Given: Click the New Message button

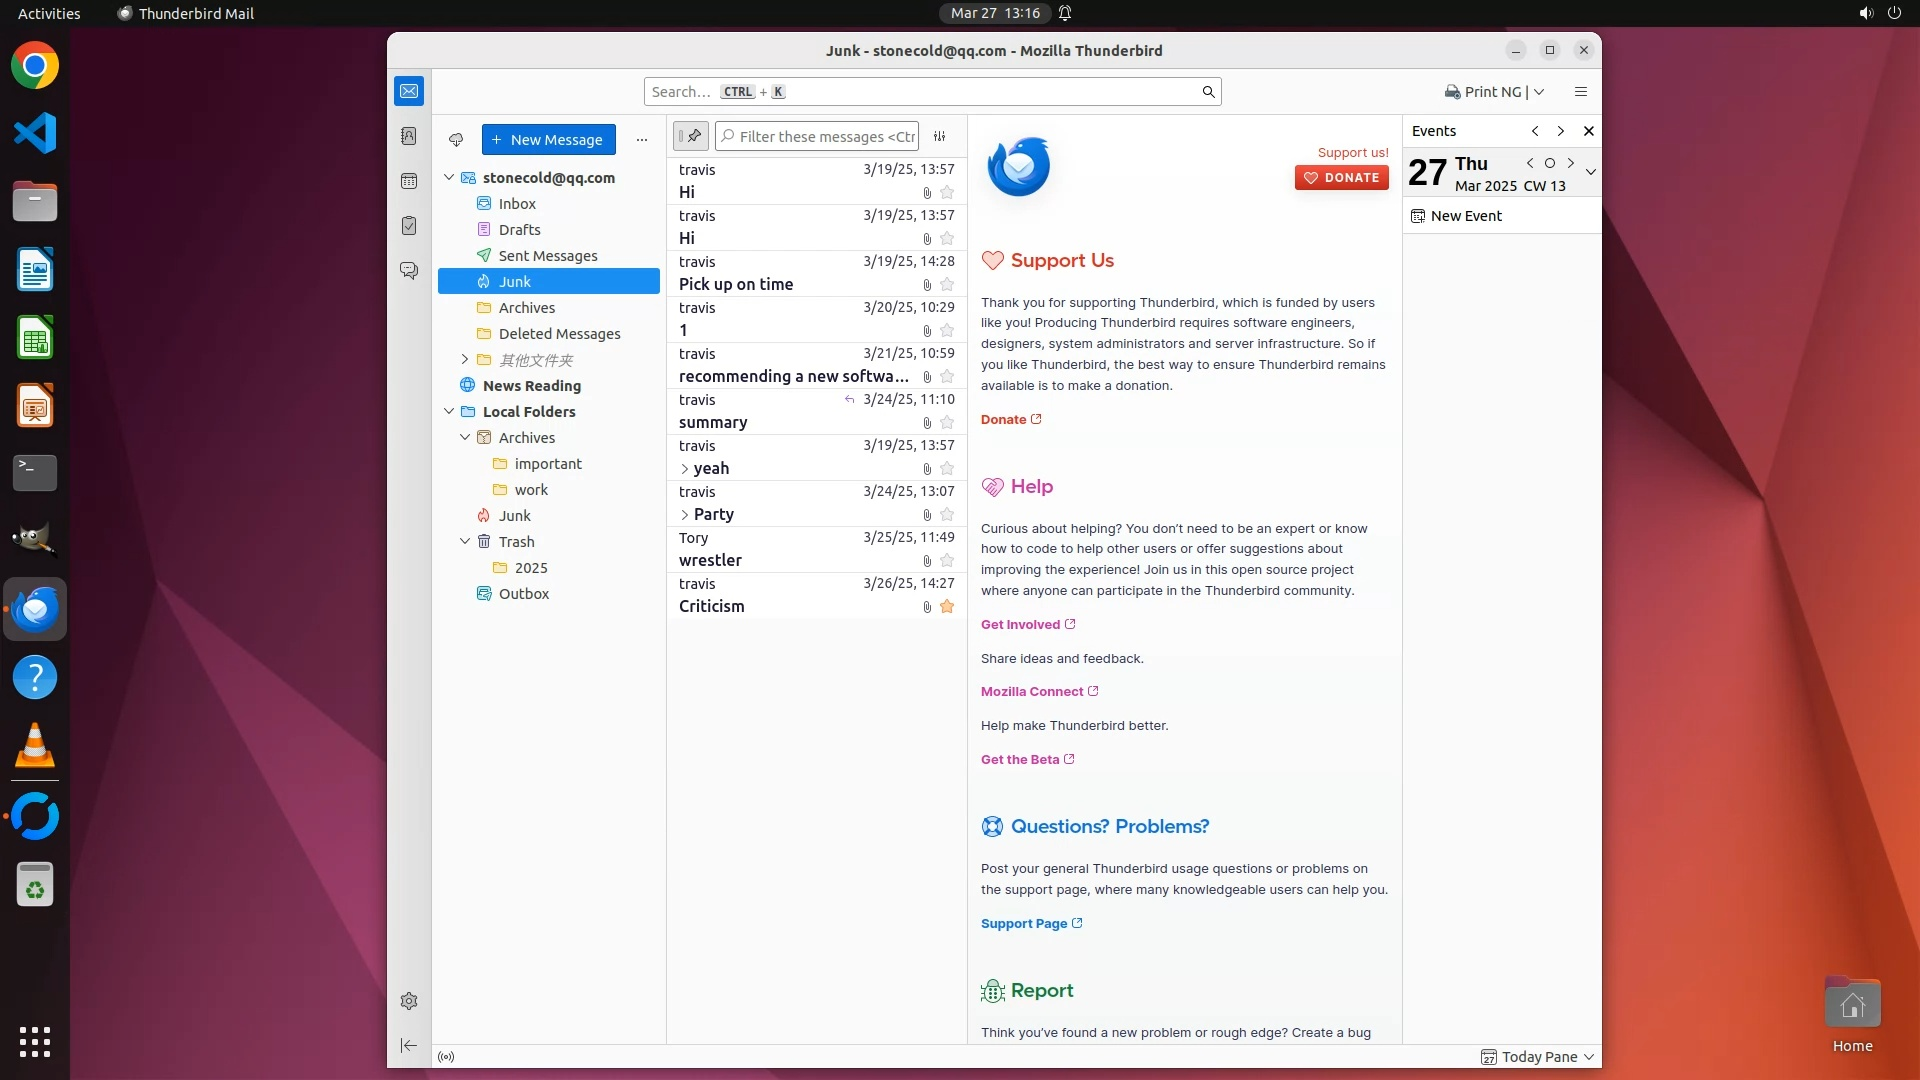Looking at the screenshot, I should point(548,140).
